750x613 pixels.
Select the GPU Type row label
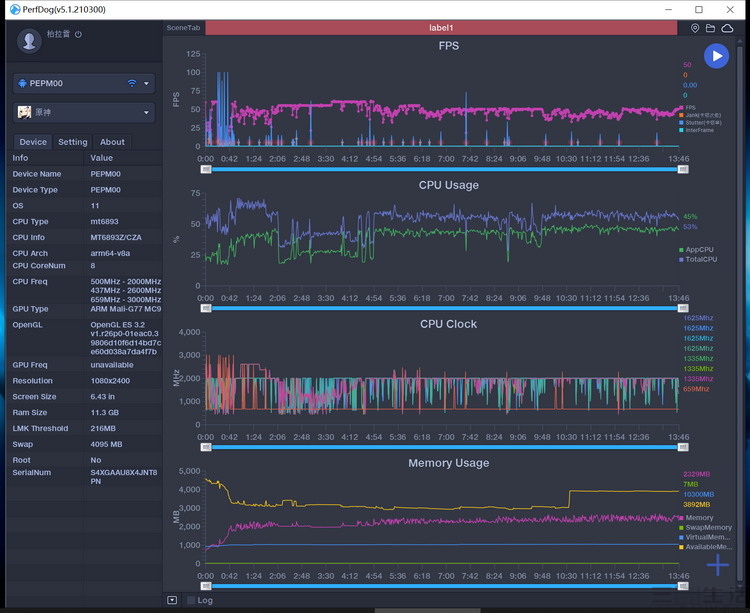tap(31, 309)
